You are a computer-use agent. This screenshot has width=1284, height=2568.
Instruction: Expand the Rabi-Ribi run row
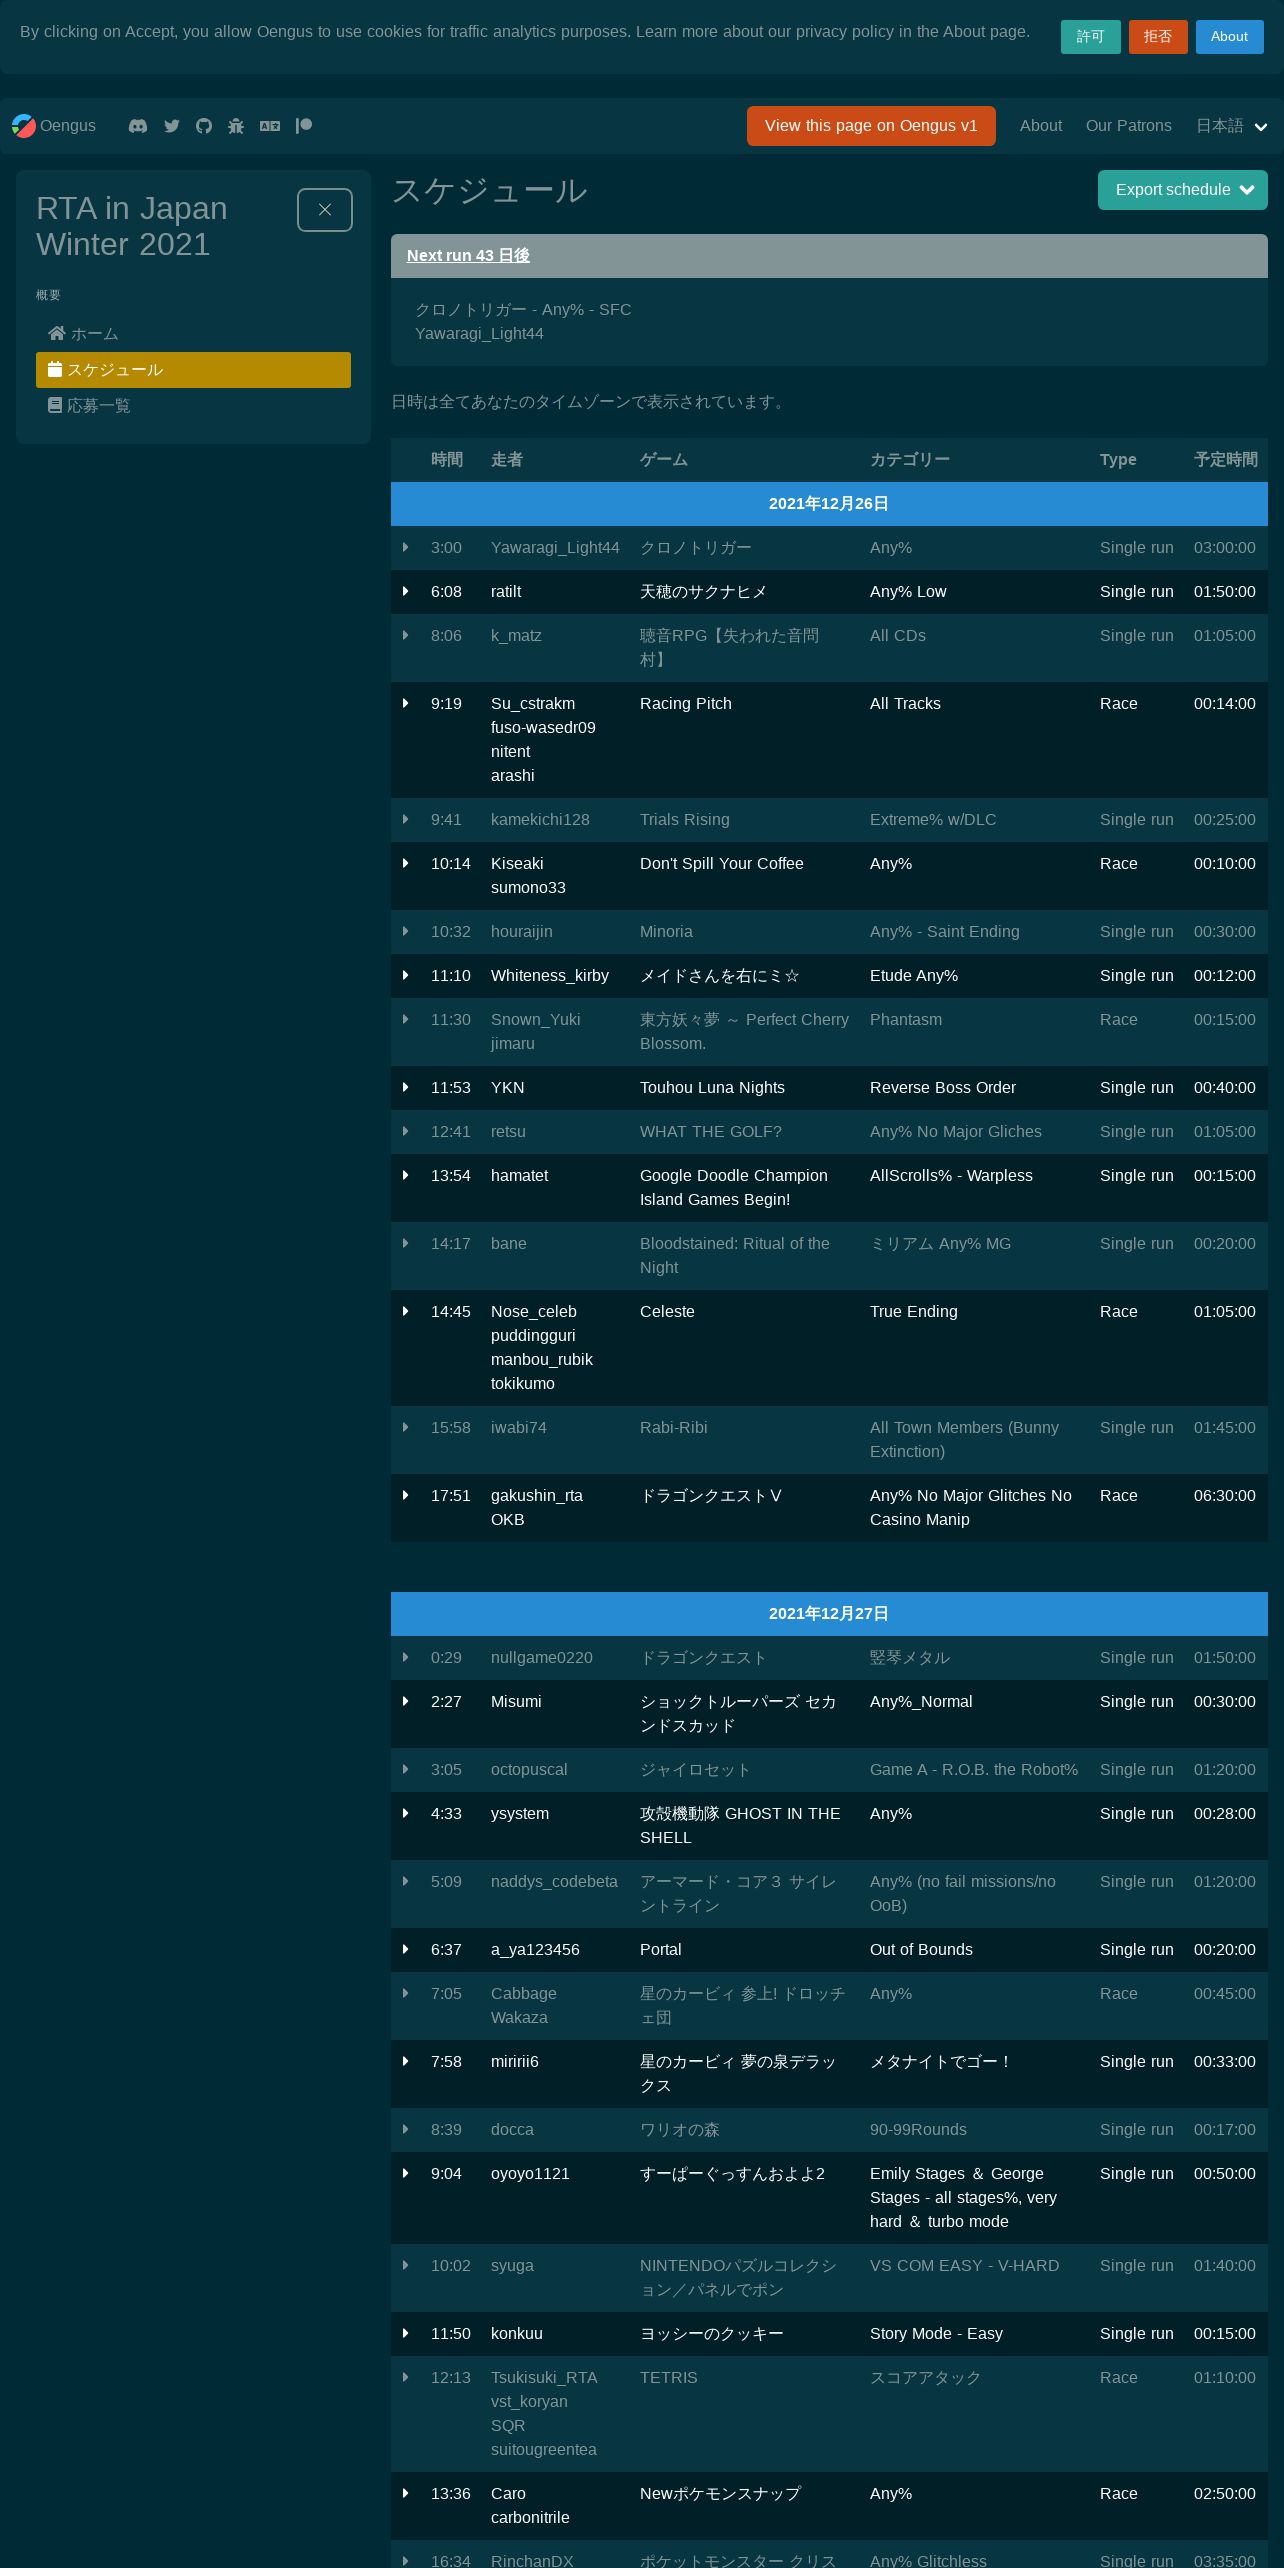(405, 1428)
